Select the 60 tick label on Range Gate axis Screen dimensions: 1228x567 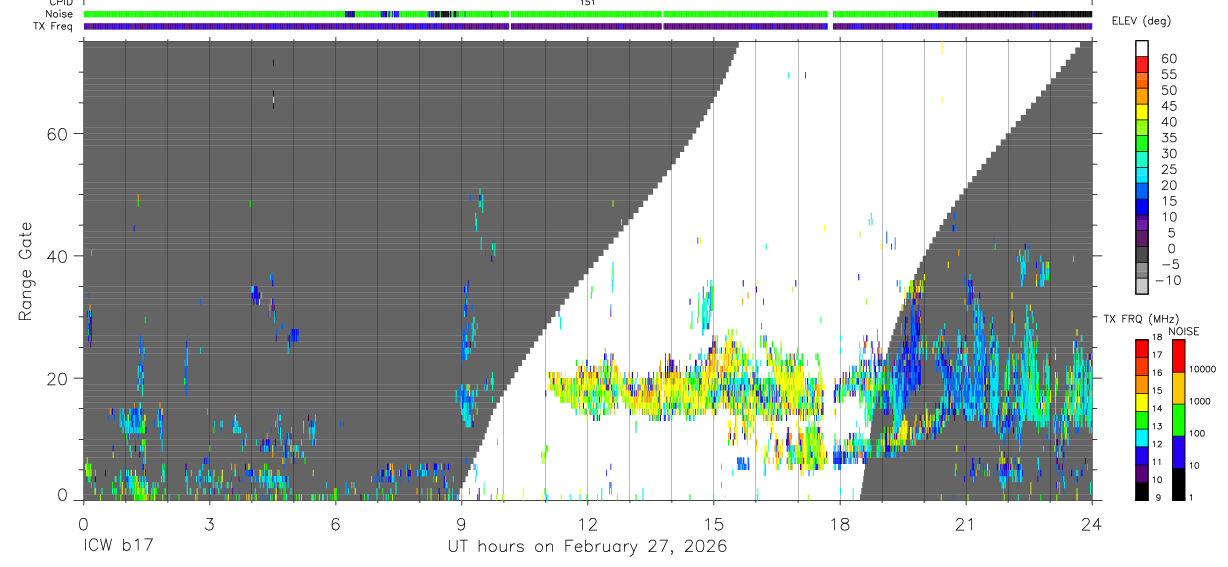tap(57, 134)
